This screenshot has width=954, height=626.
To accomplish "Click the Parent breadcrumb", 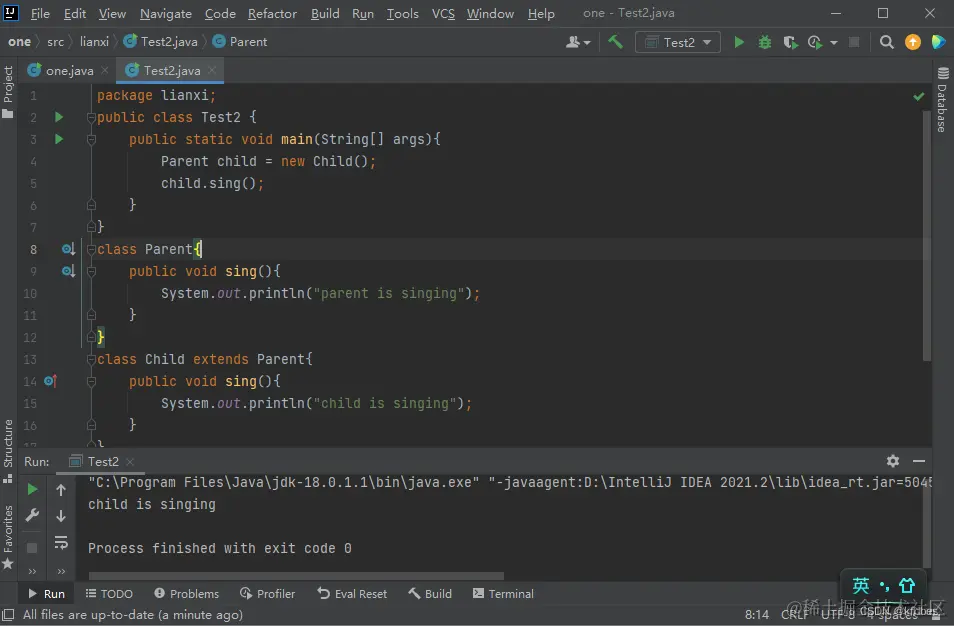I will tap(240, 42).
